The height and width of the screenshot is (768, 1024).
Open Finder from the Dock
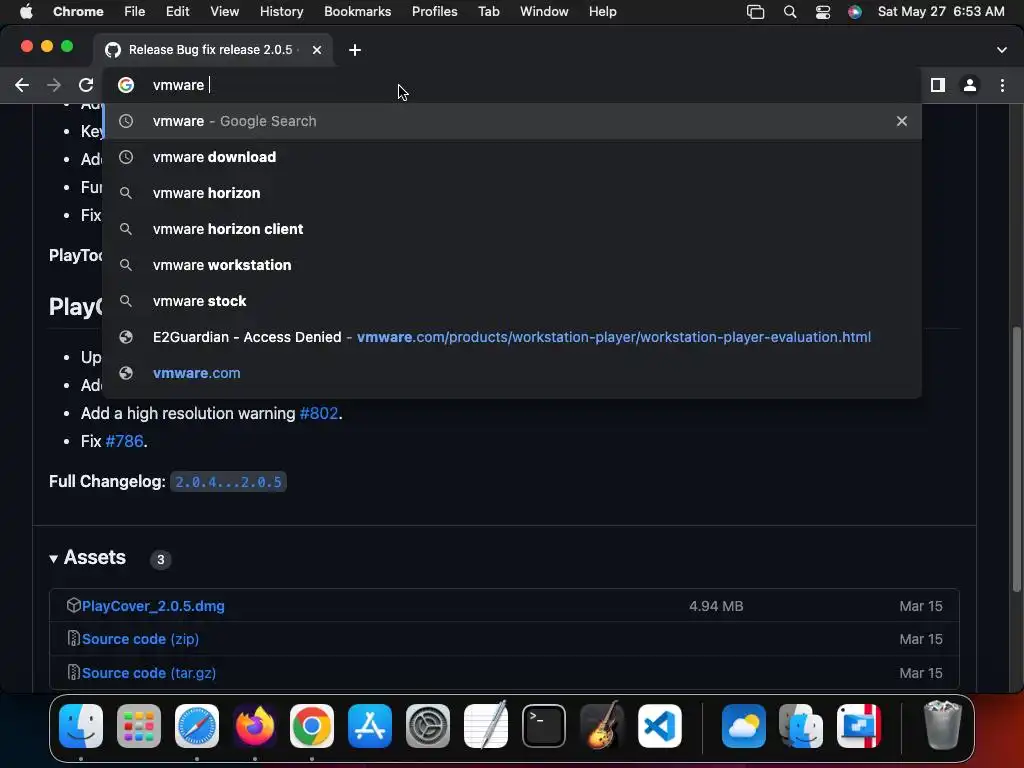point(81,726)
